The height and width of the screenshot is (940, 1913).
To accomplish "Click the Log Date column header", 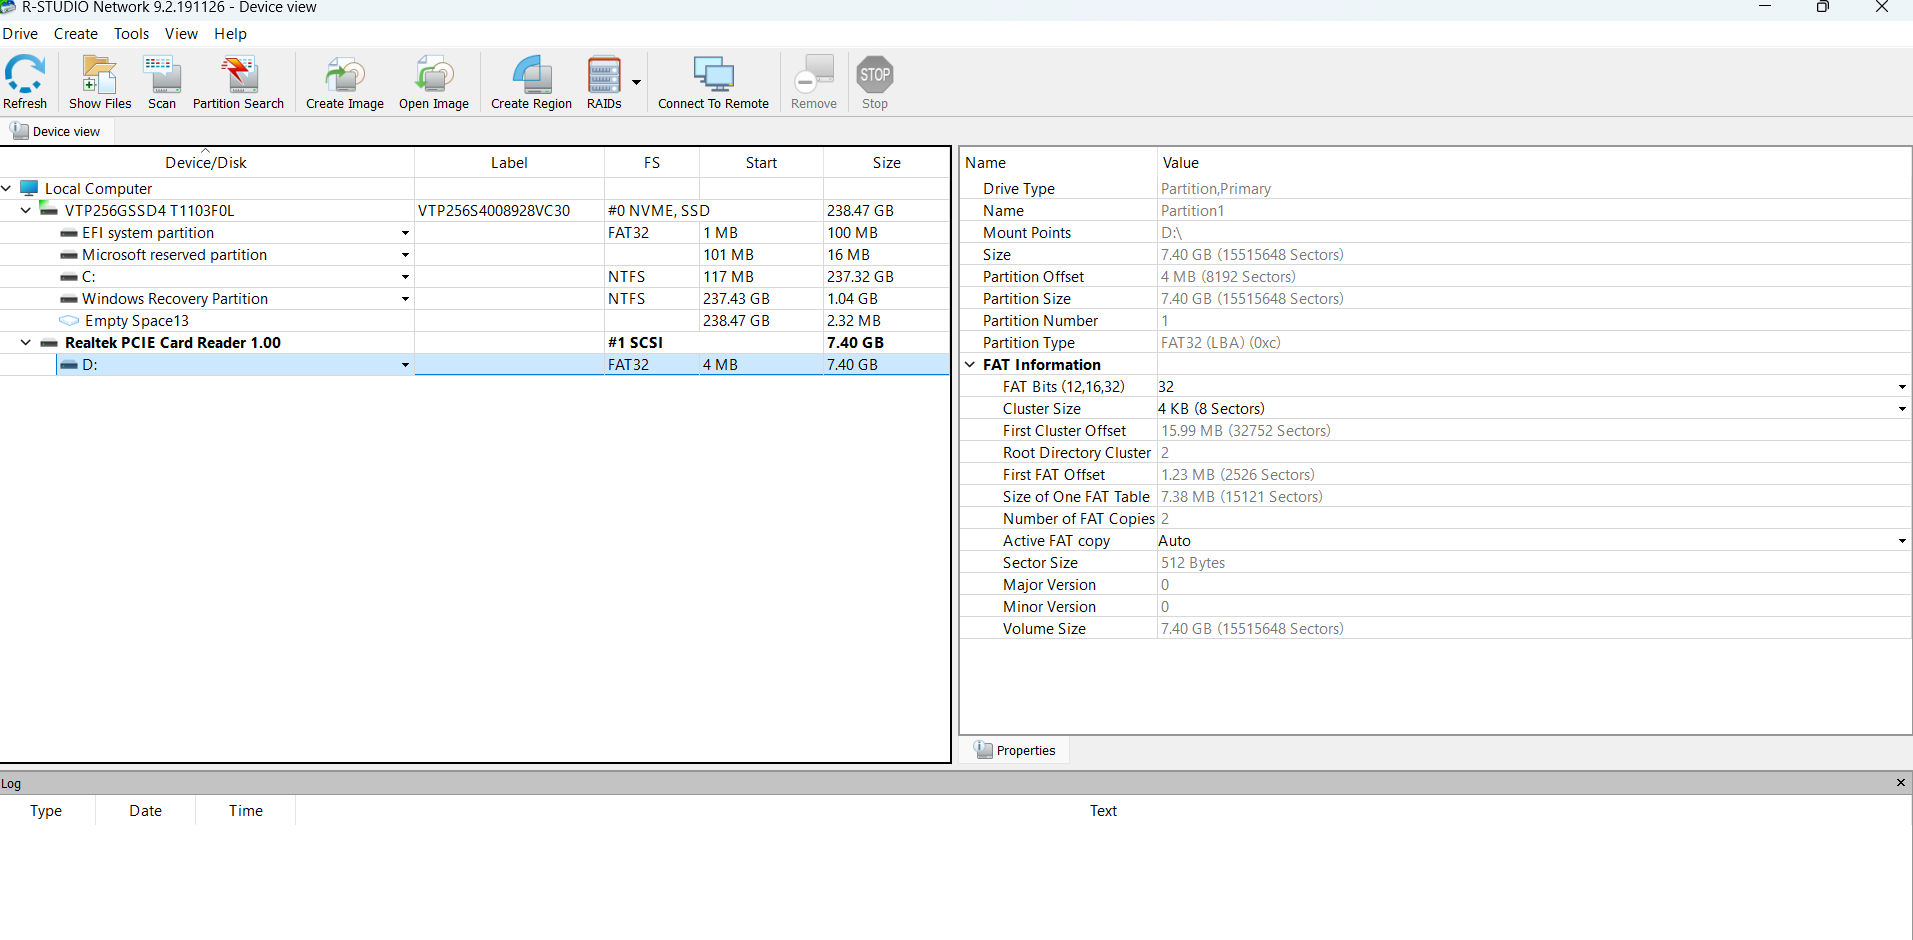I will click(x=145, y=811).
